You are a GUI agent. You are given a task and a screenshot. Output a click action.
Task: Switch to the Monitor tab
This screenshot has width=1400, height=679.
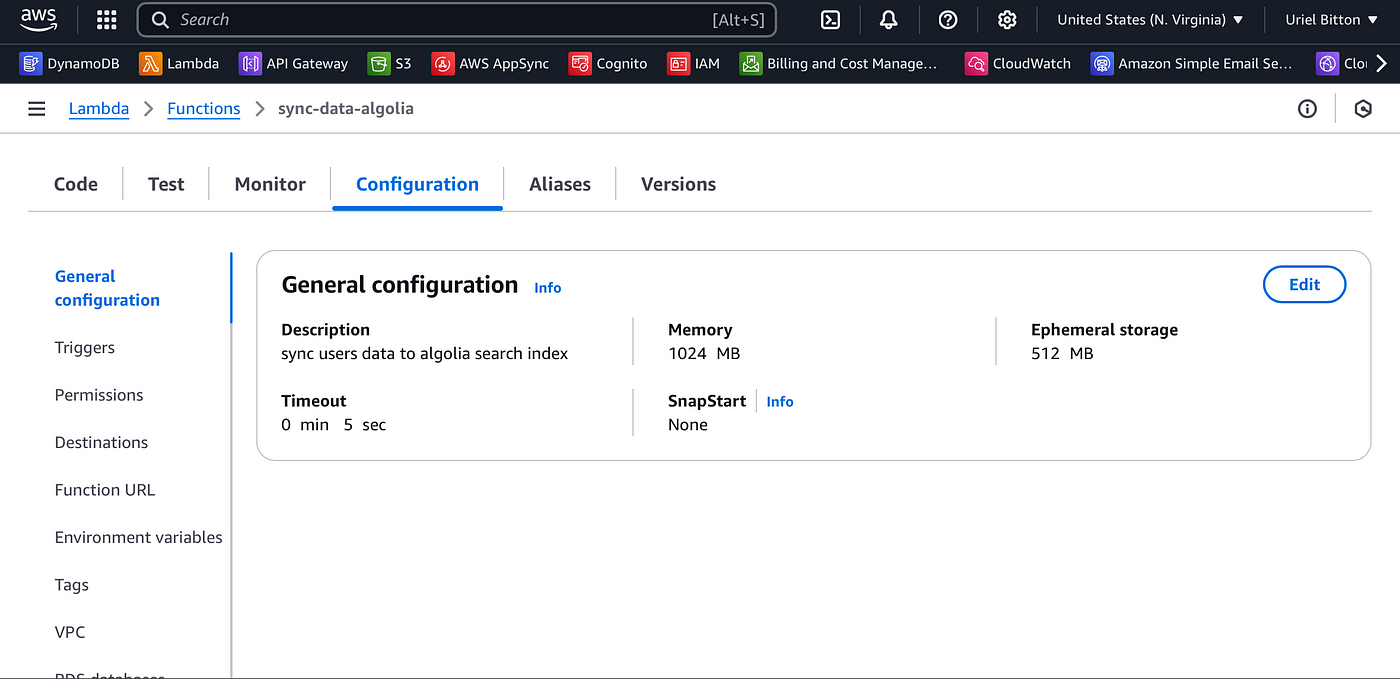[x=269, y=184]
